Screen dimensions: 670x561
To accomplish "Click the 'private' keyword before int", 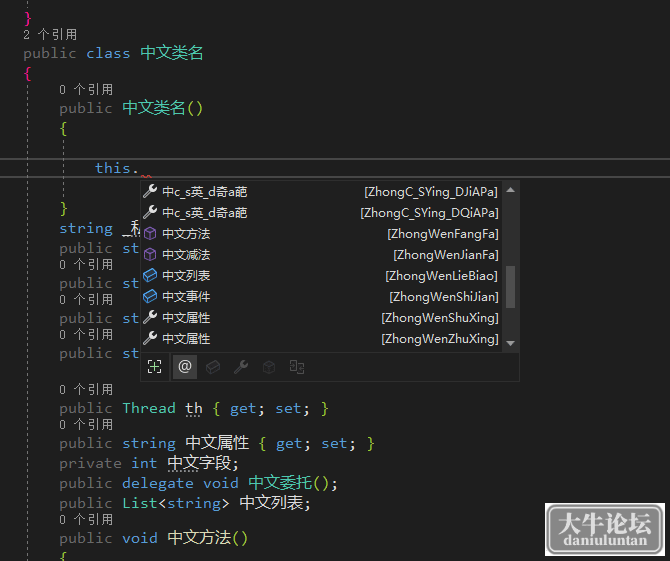I will [90, 463].
